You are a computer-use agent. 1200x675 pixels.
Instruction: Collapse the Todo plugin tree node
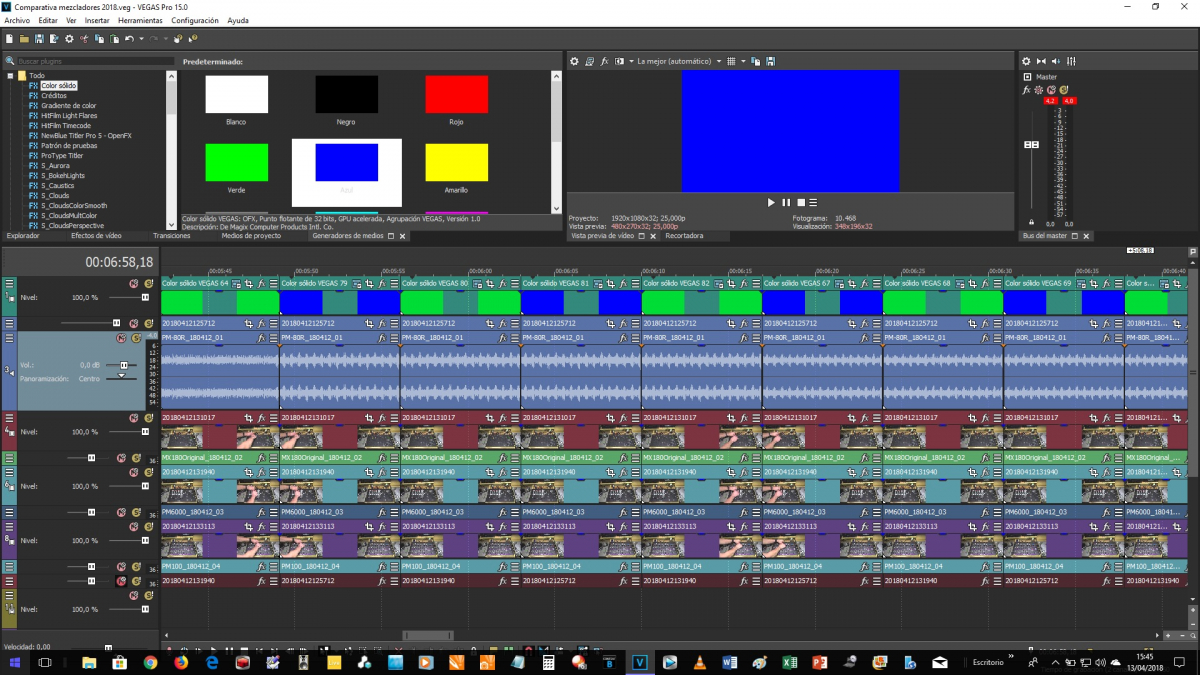click(10, 76)
